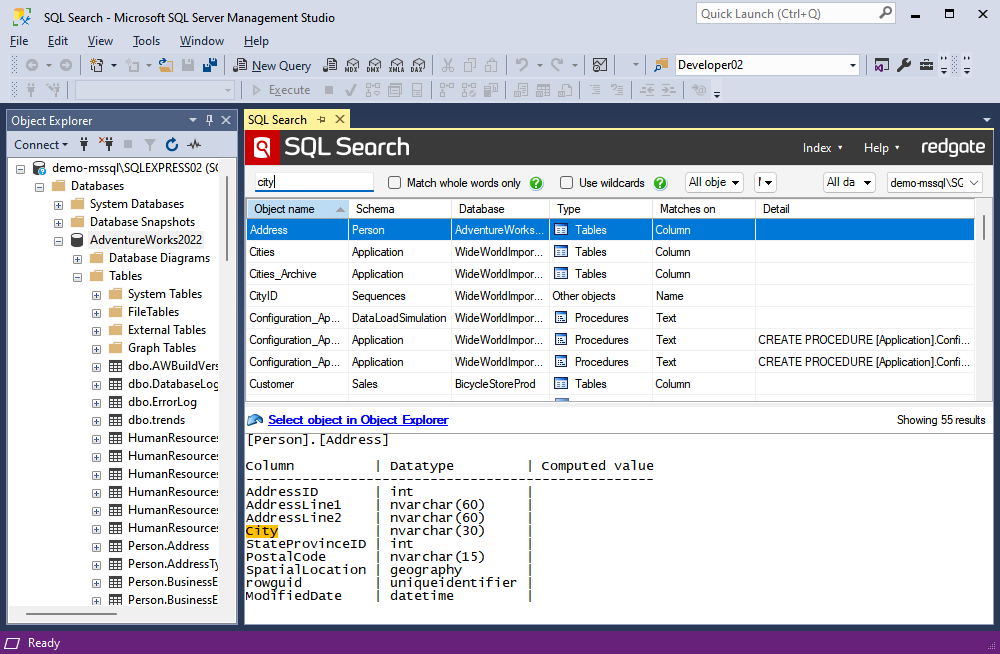Pin the Object Explorer panel
The height and width of the screenshot is (654, 1000).
coord(209,120)
